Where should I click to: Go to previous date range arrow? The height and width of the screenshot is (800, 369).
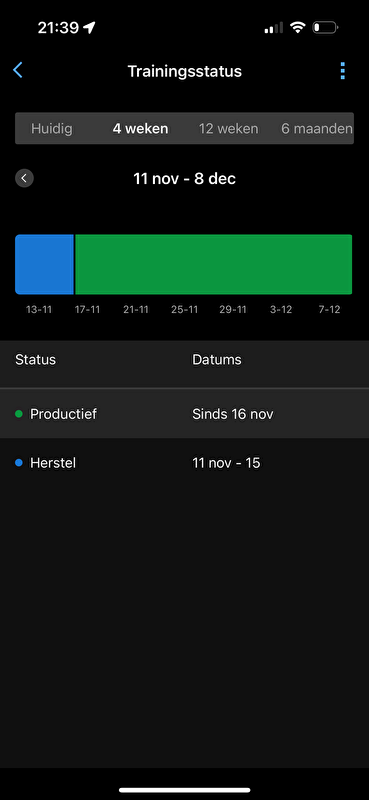(24, 179)
